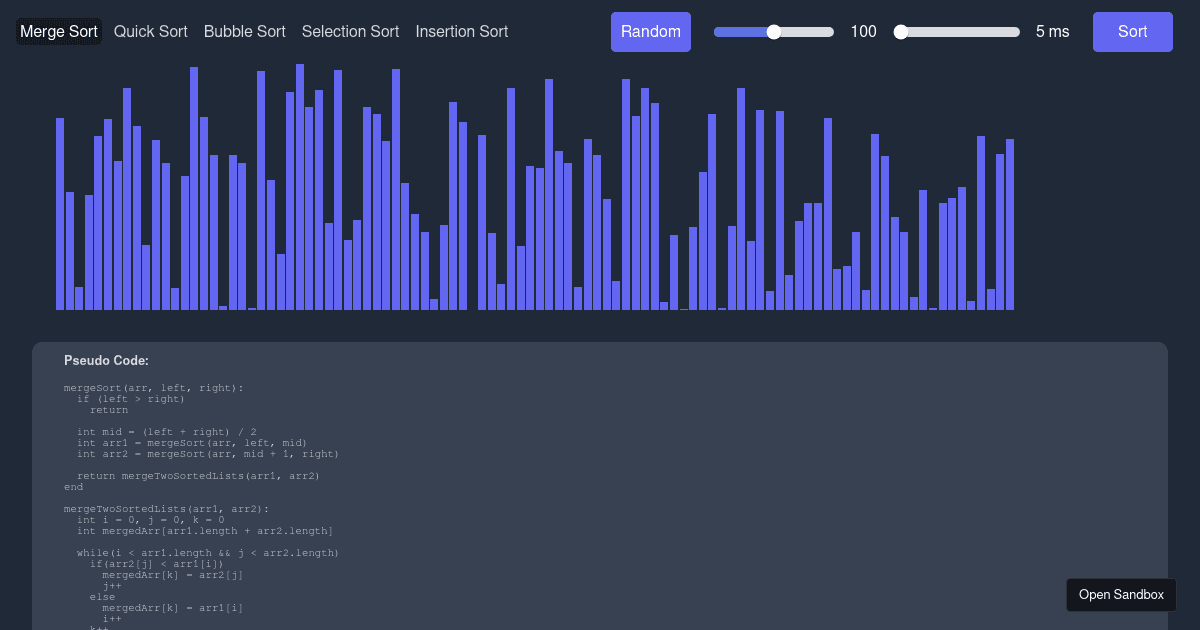Screen dimensions: 1200x630
Task: Click the array size slider handle
Action: click(x=774, y=31)
